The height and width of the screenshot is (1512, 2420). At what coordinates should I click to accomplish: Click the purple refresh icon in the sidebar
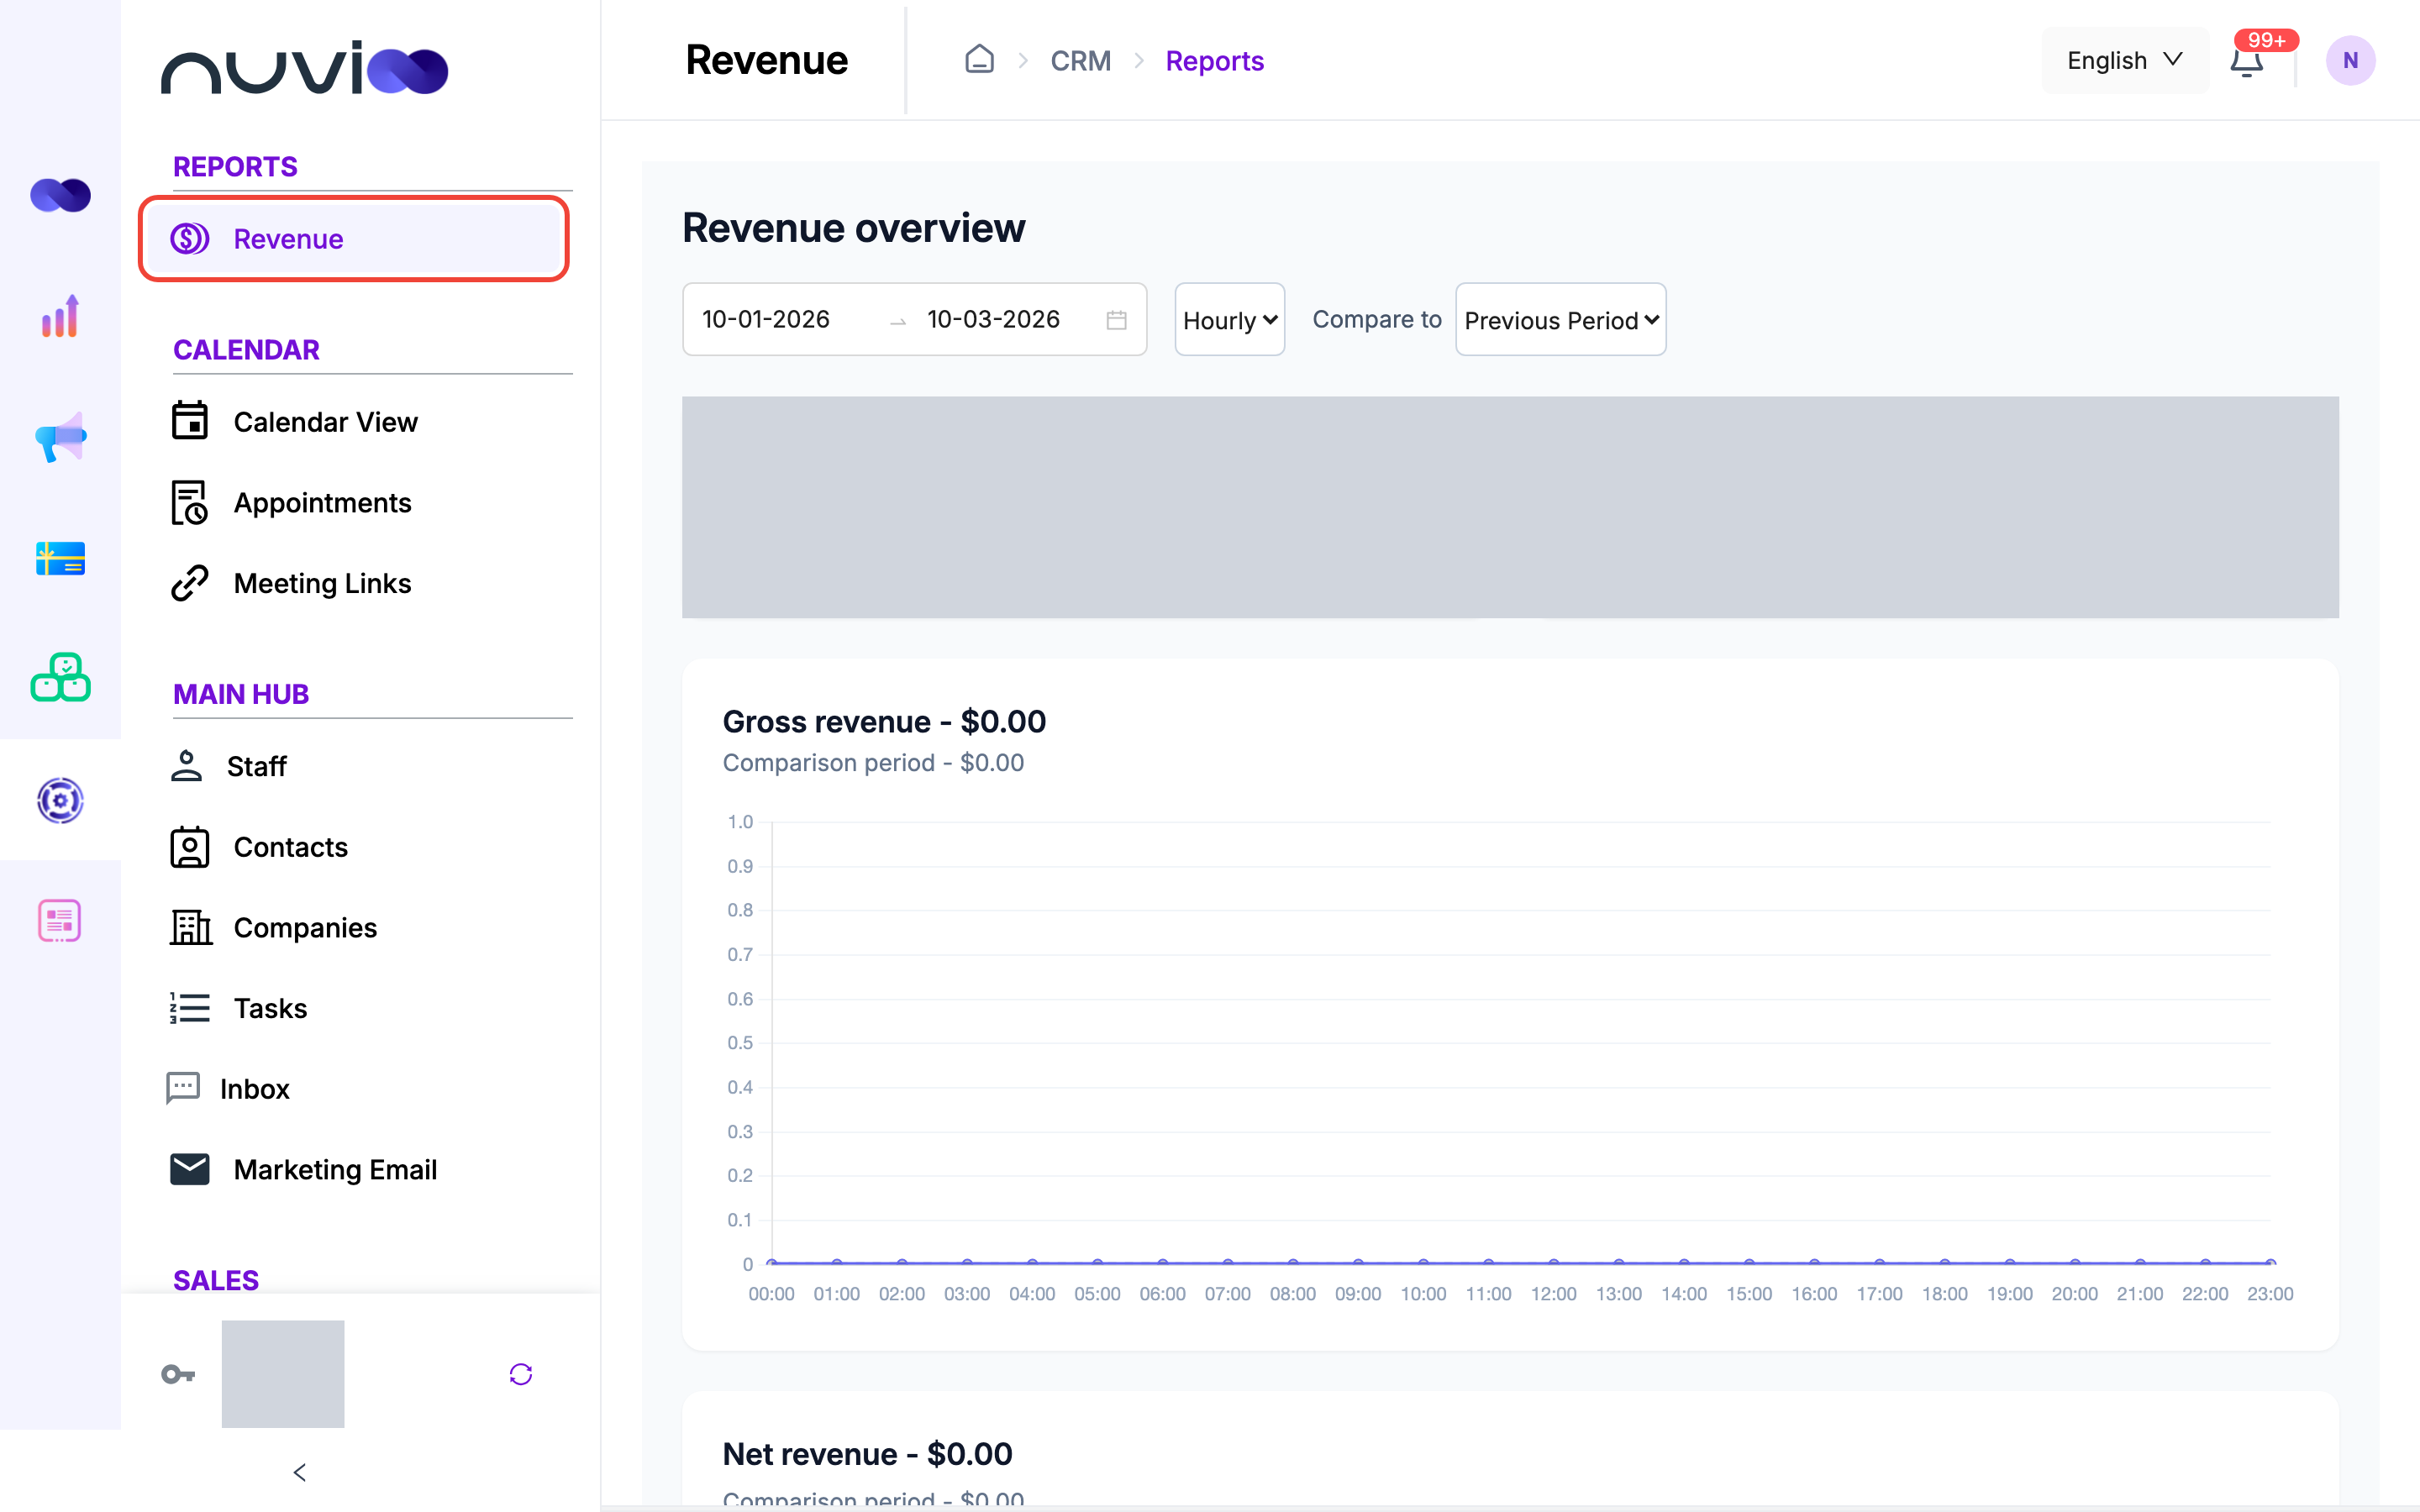click(x=521, y=1374)
